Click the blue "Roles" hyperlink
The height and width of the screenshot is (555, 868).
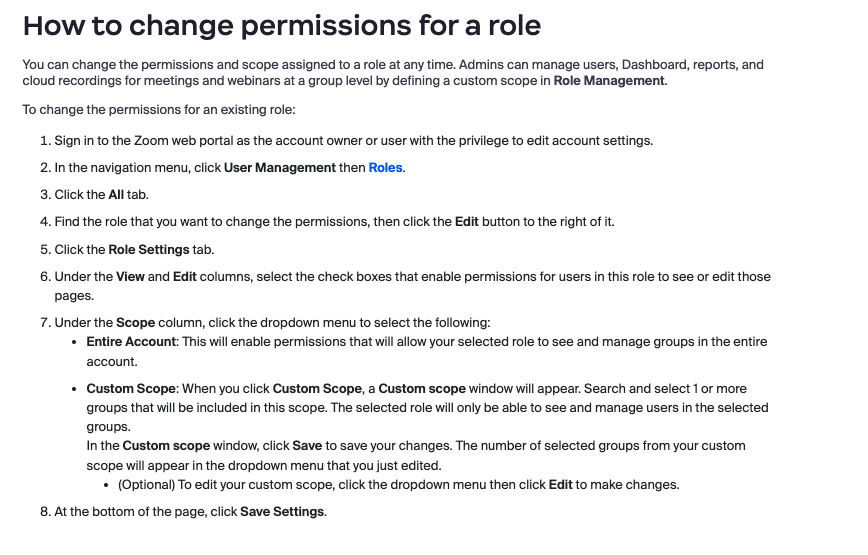[x=386, y=168]
